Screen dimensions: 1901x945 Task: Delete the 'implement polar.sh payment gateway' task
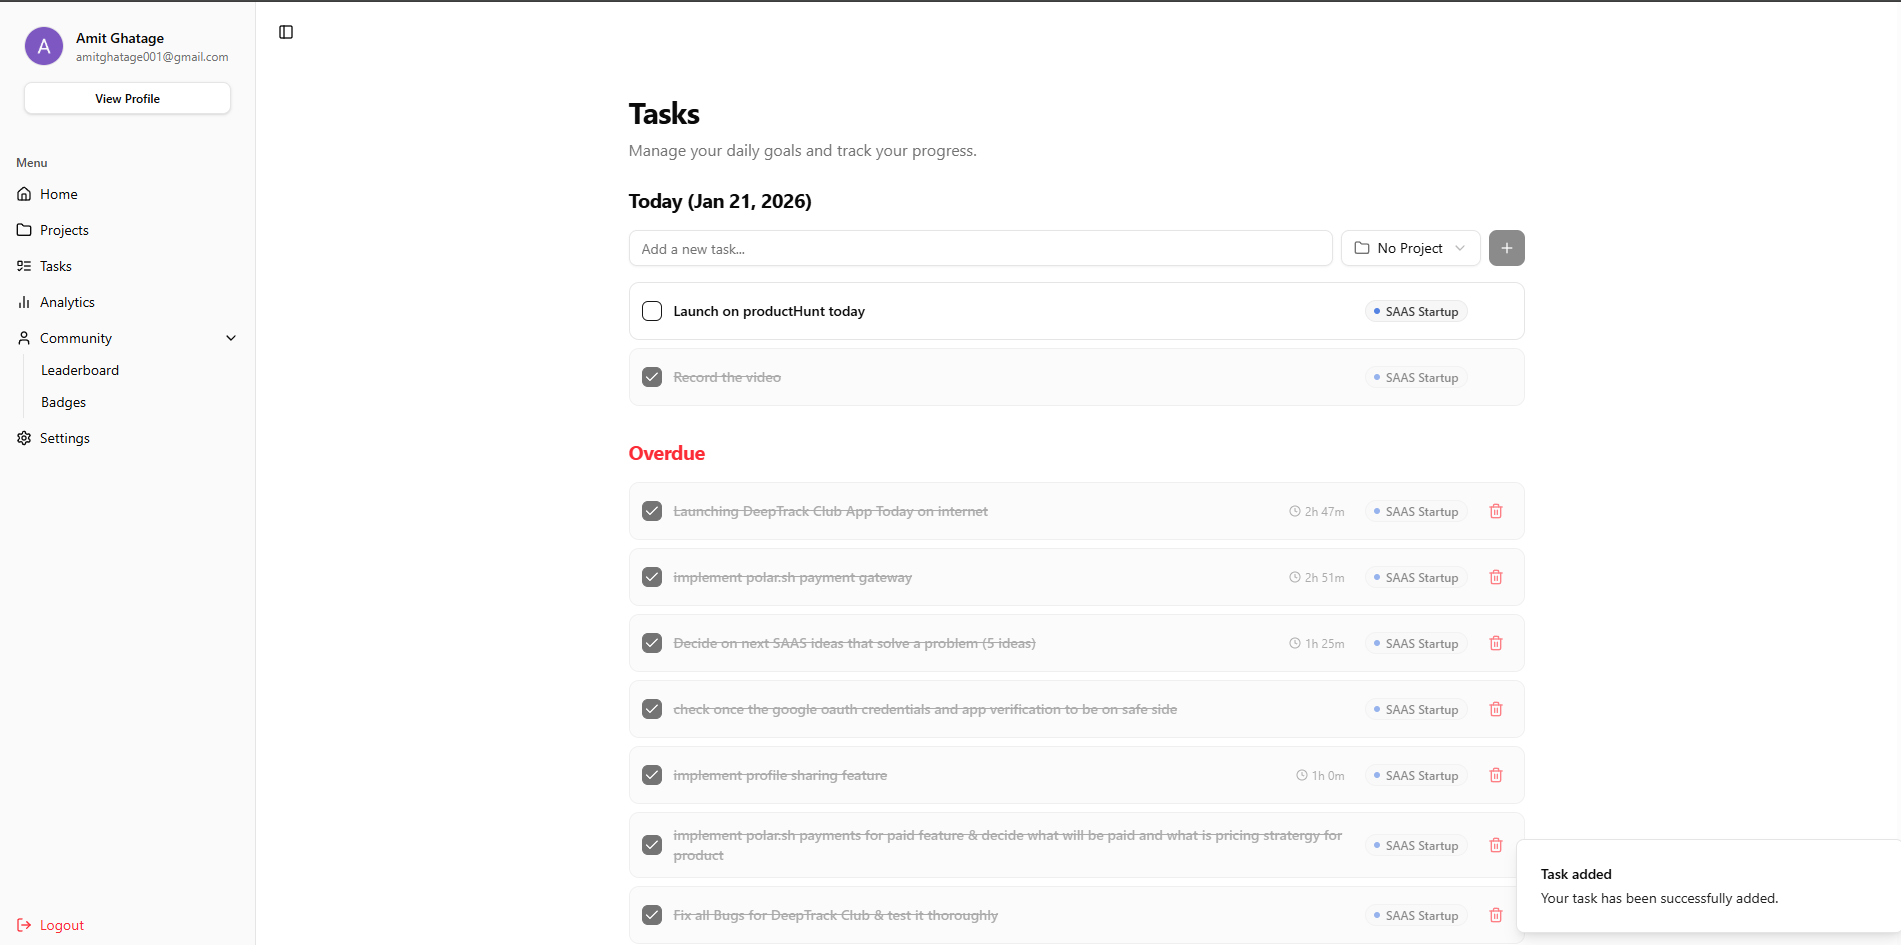click(x=1496, y=577)
